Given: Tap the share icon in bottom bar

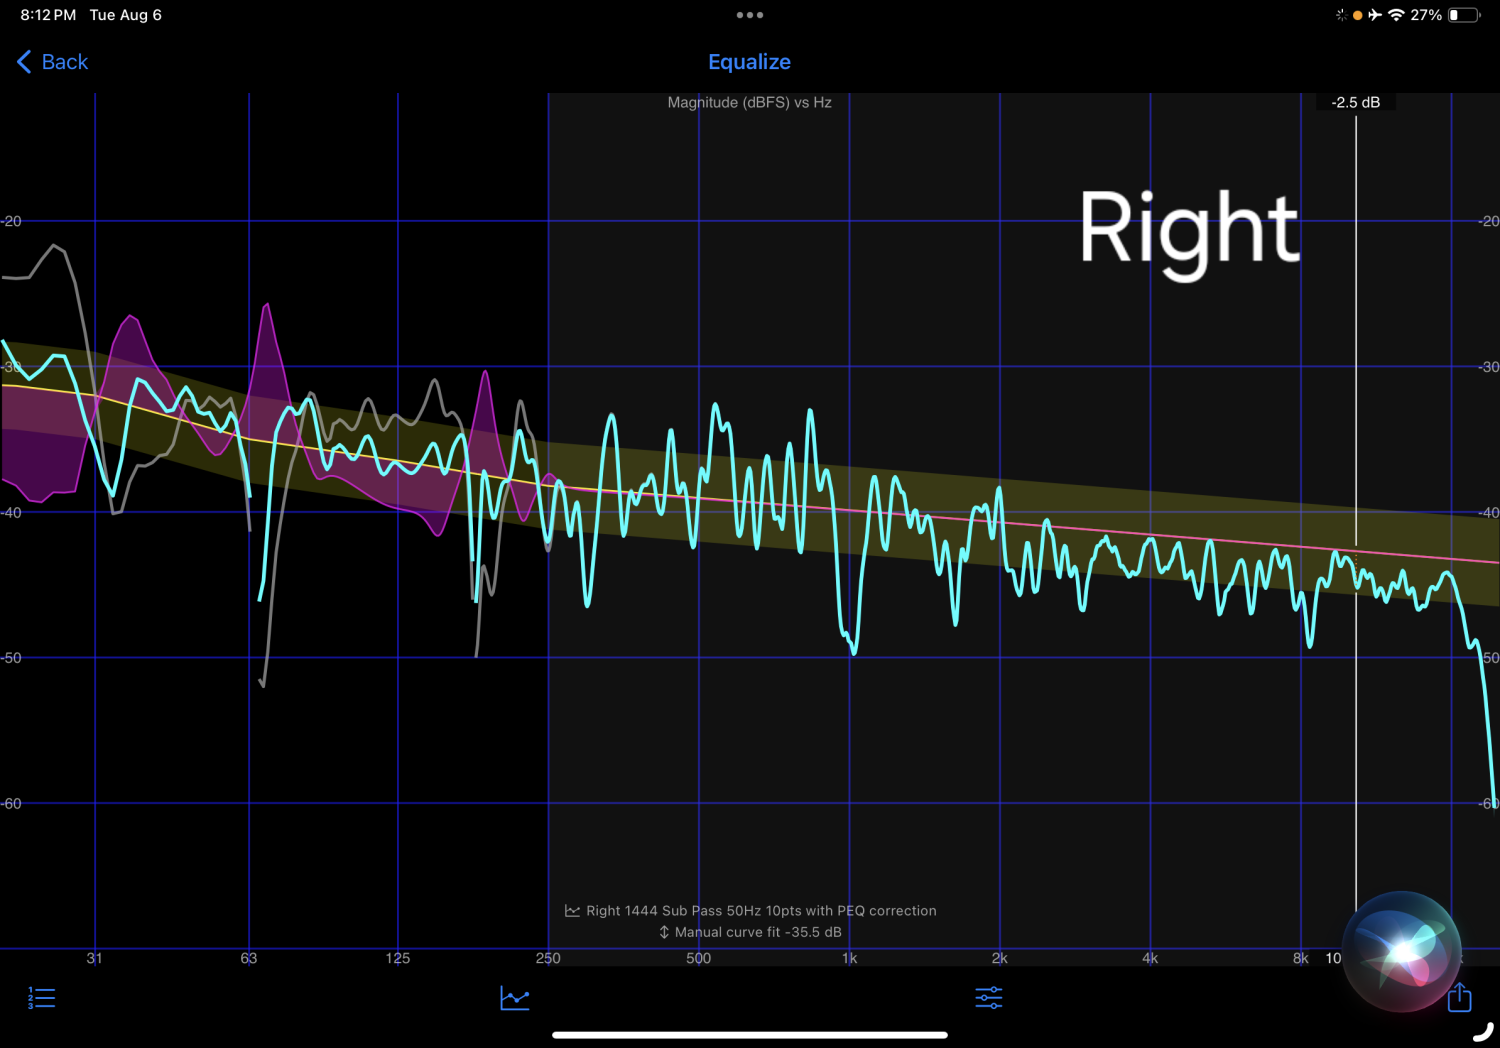Looking at the screenshot, I should [1460, 996].
